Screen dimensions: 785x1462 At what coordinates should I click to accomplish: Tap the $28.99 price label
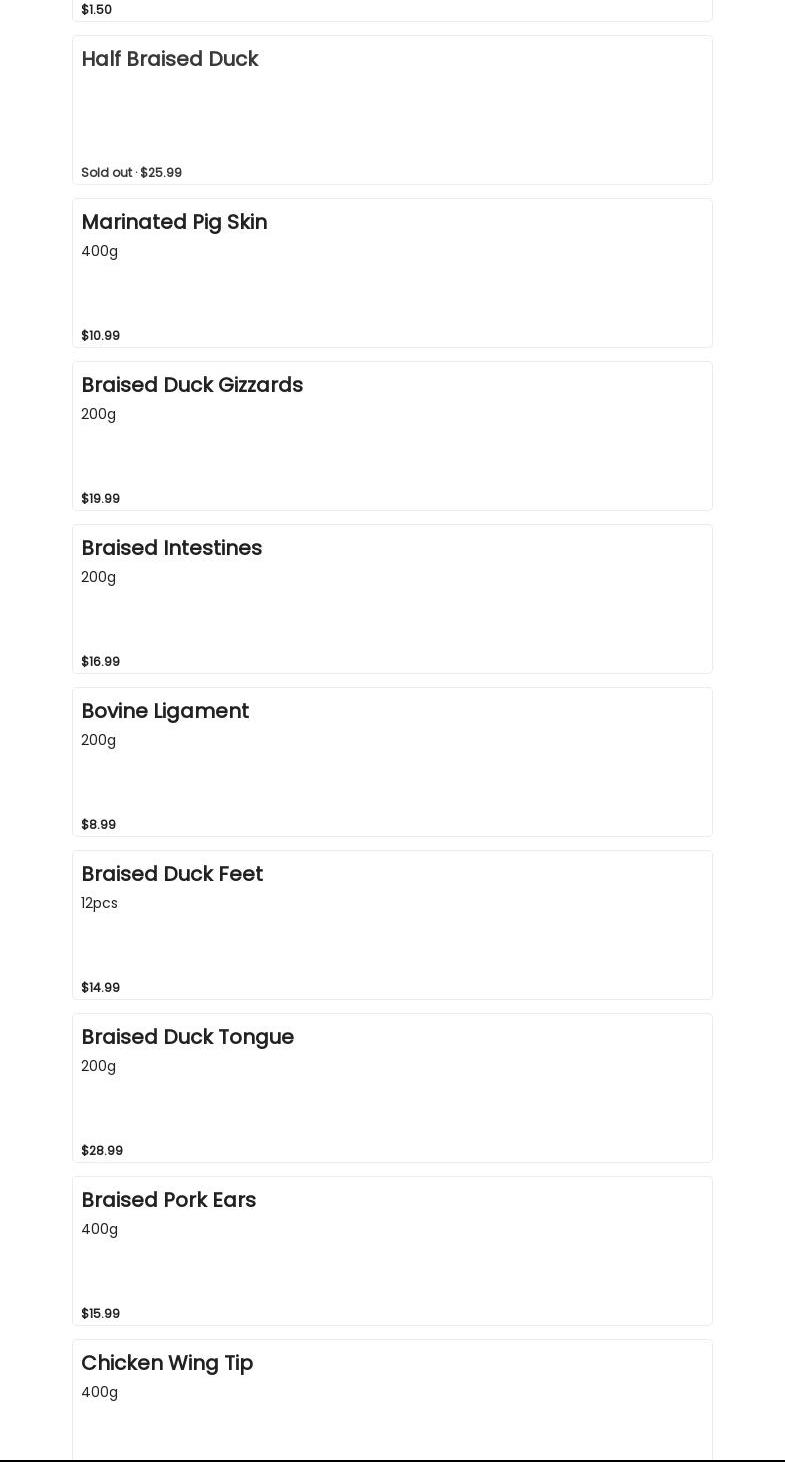[x=102, y=1150]
